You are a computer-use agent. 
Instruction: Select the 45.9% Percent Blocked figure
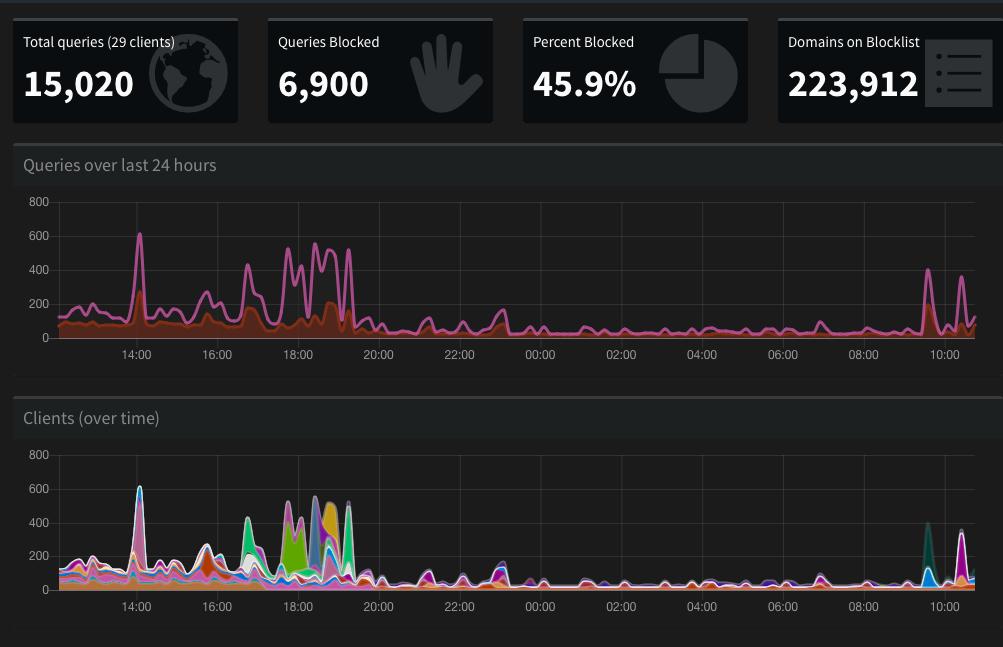click(x=584, y=84)
